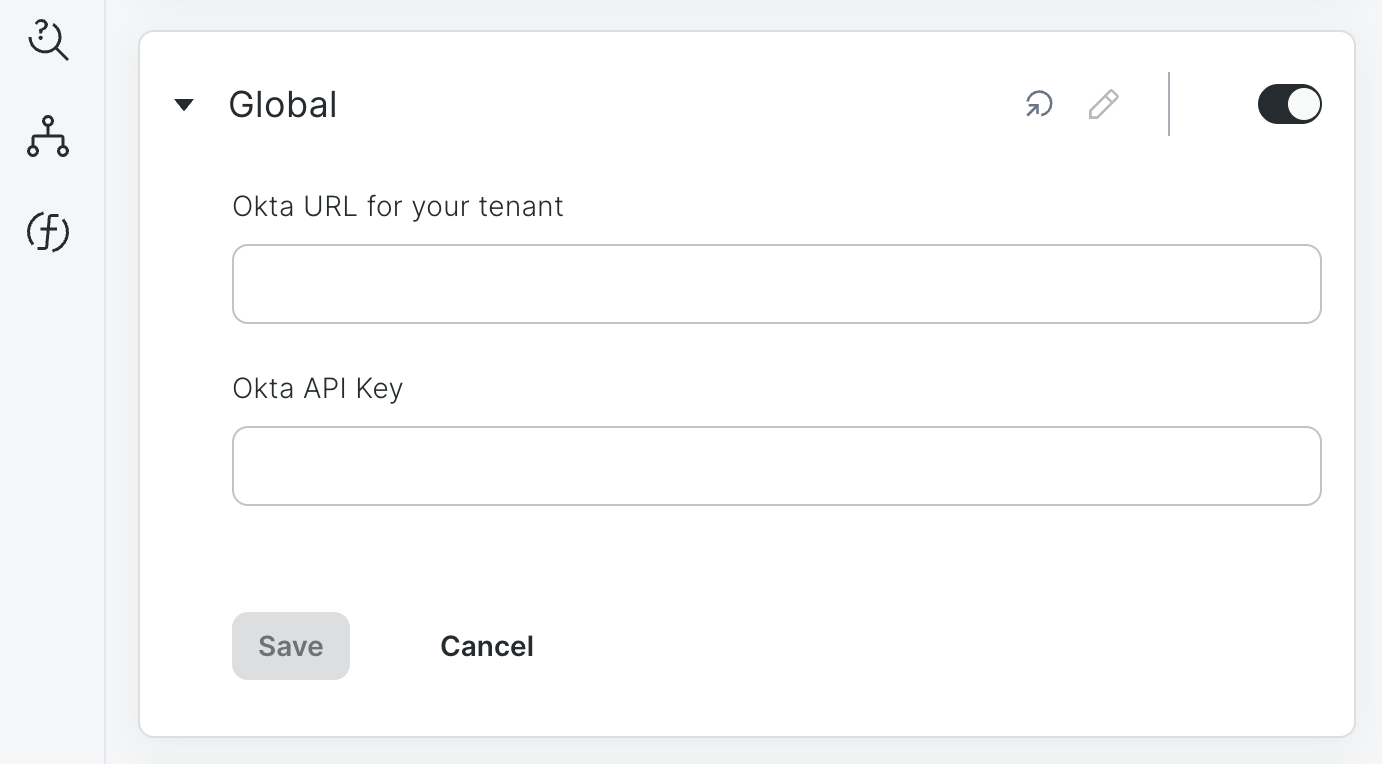
Task: Click the Global section heading
Action: coord(283,104)
